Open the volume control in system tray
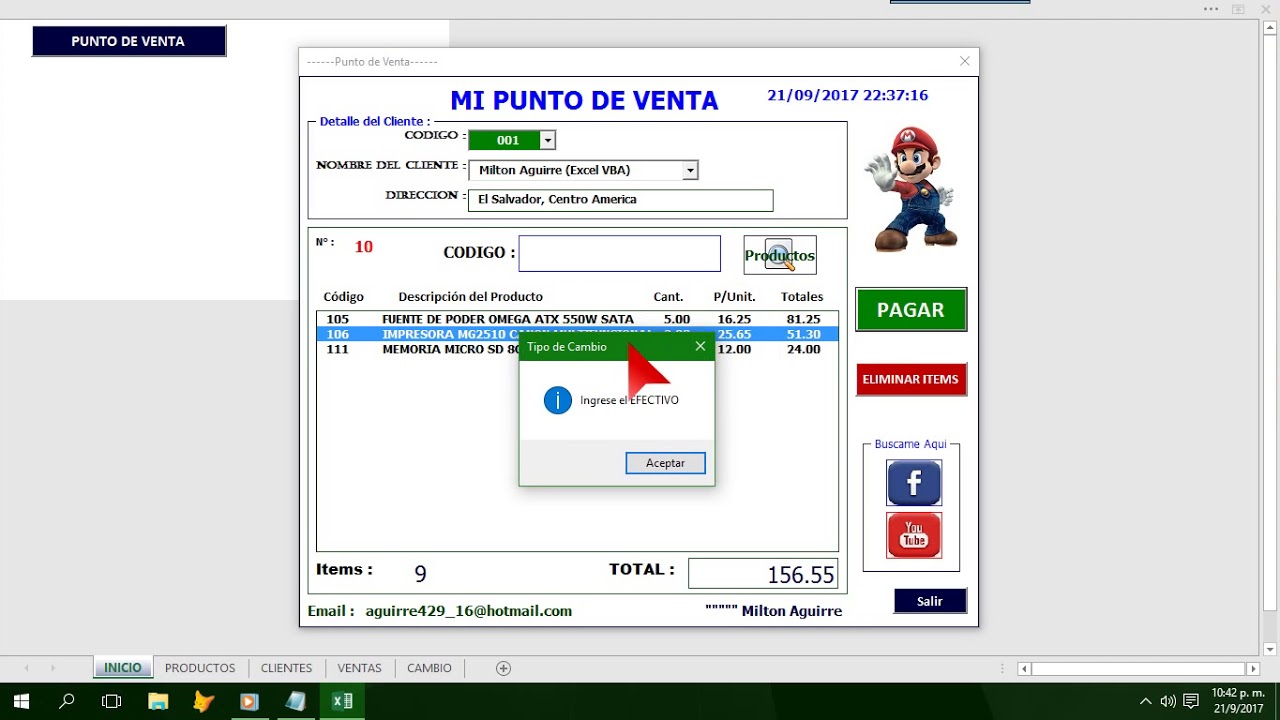 (1168, 701)
